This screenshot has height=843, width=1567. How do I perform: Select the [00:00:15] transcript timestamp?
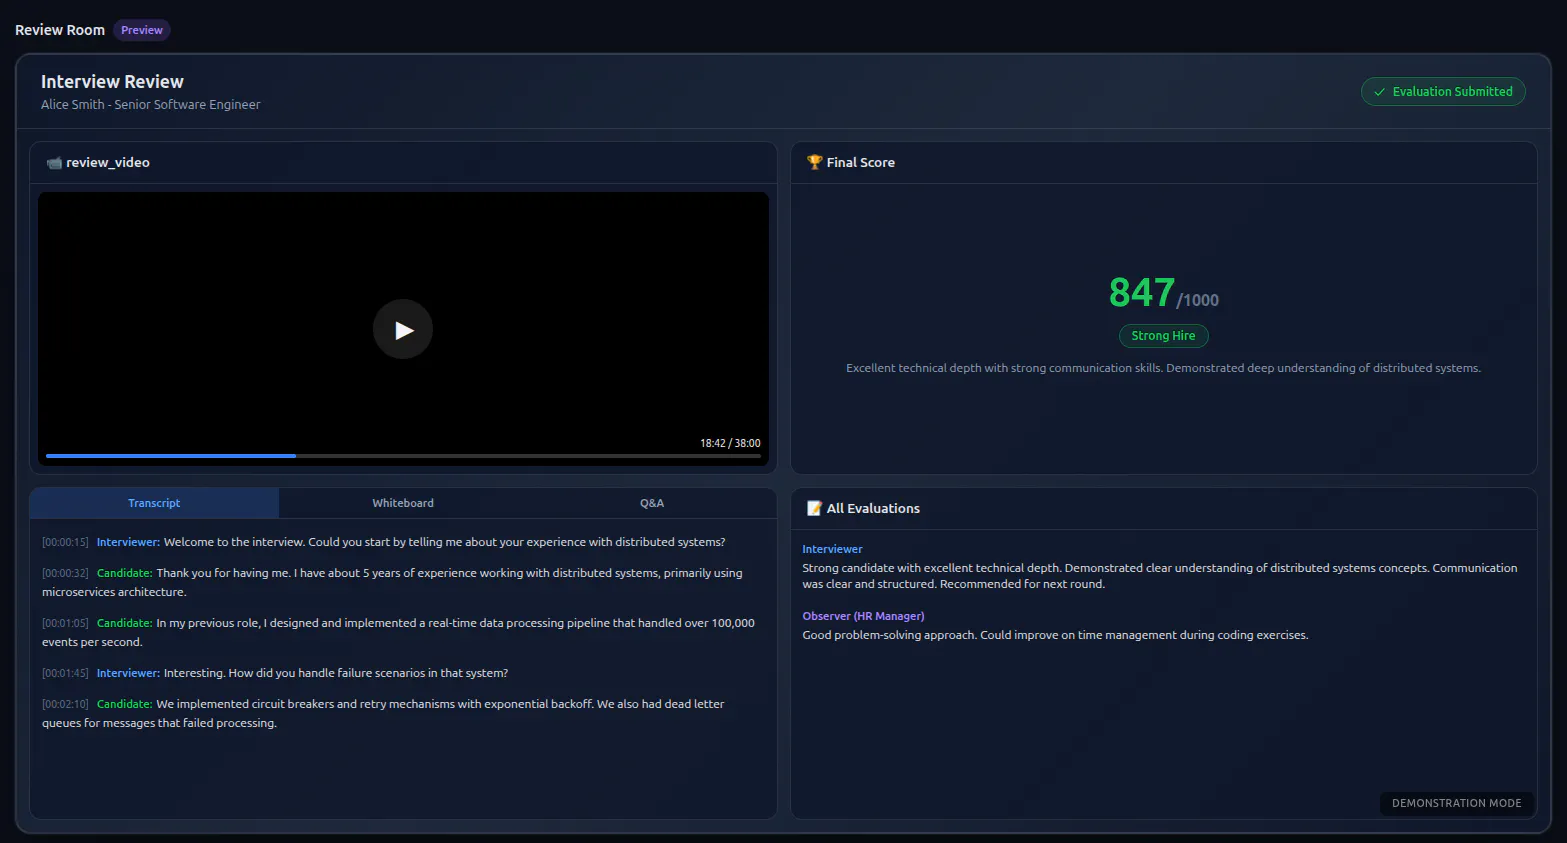click(65, 542)
